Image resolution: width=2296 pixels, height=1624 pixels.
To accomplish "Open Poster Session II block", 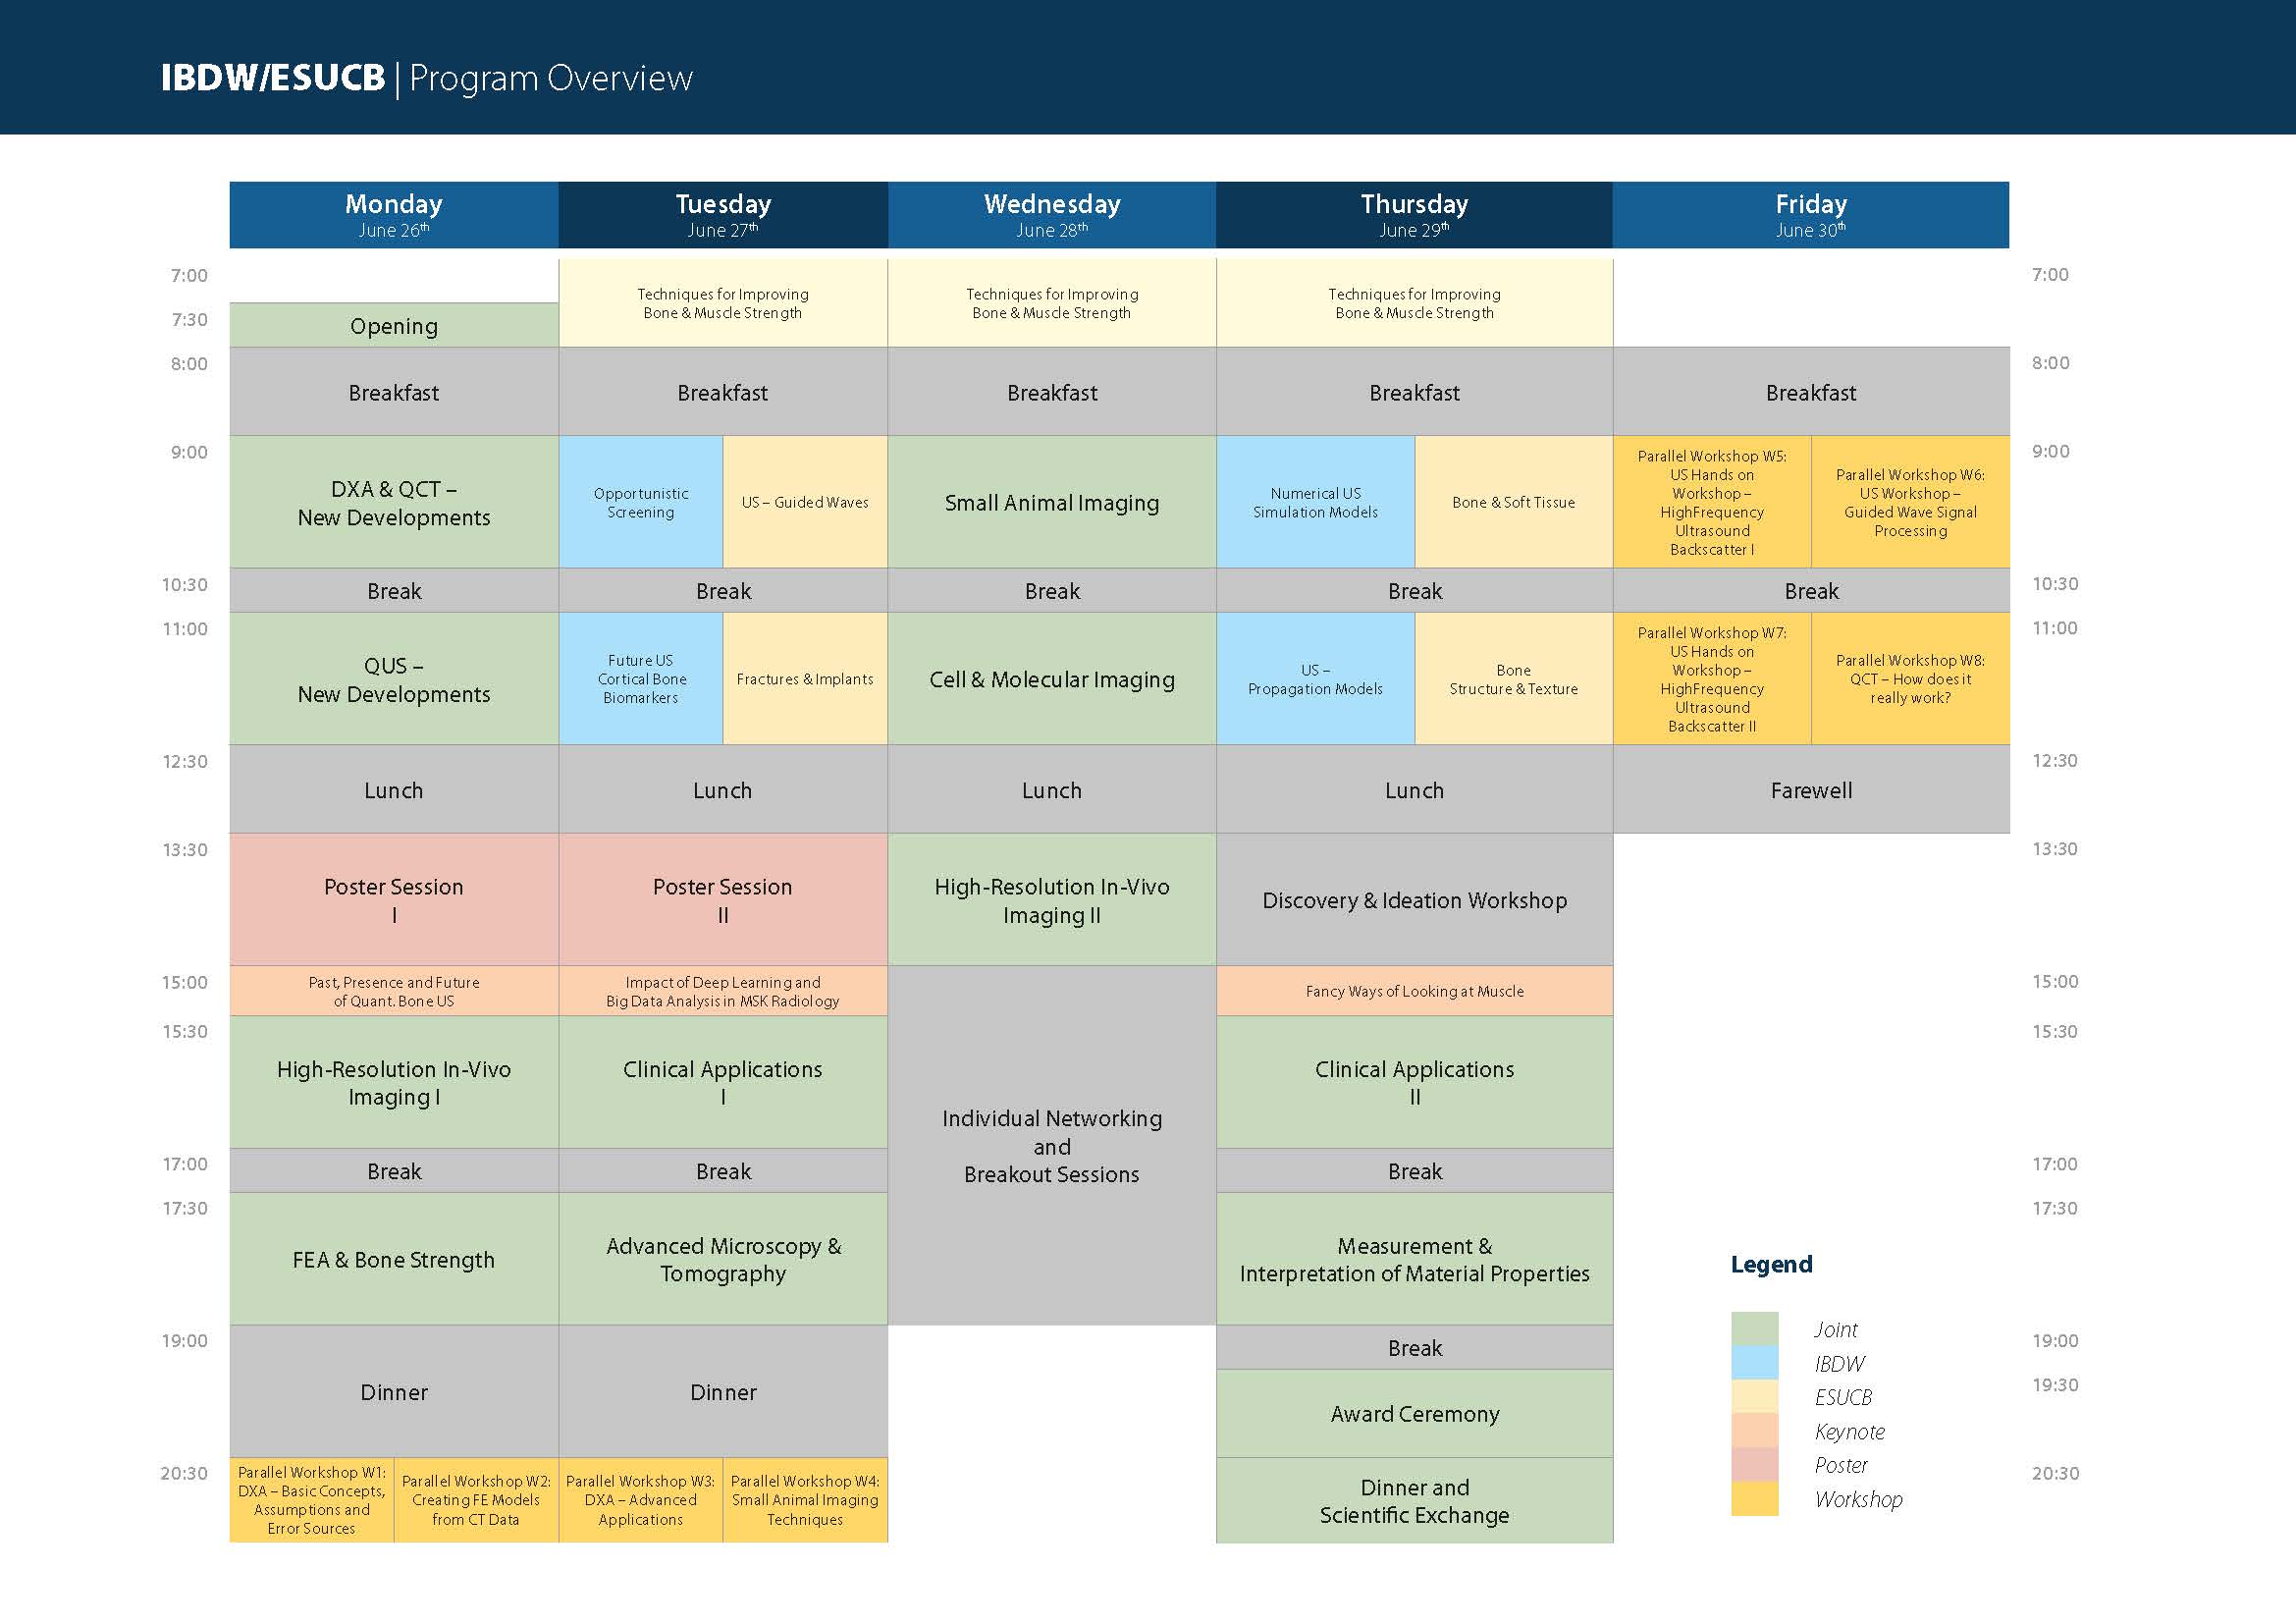I will coord(722,900).
